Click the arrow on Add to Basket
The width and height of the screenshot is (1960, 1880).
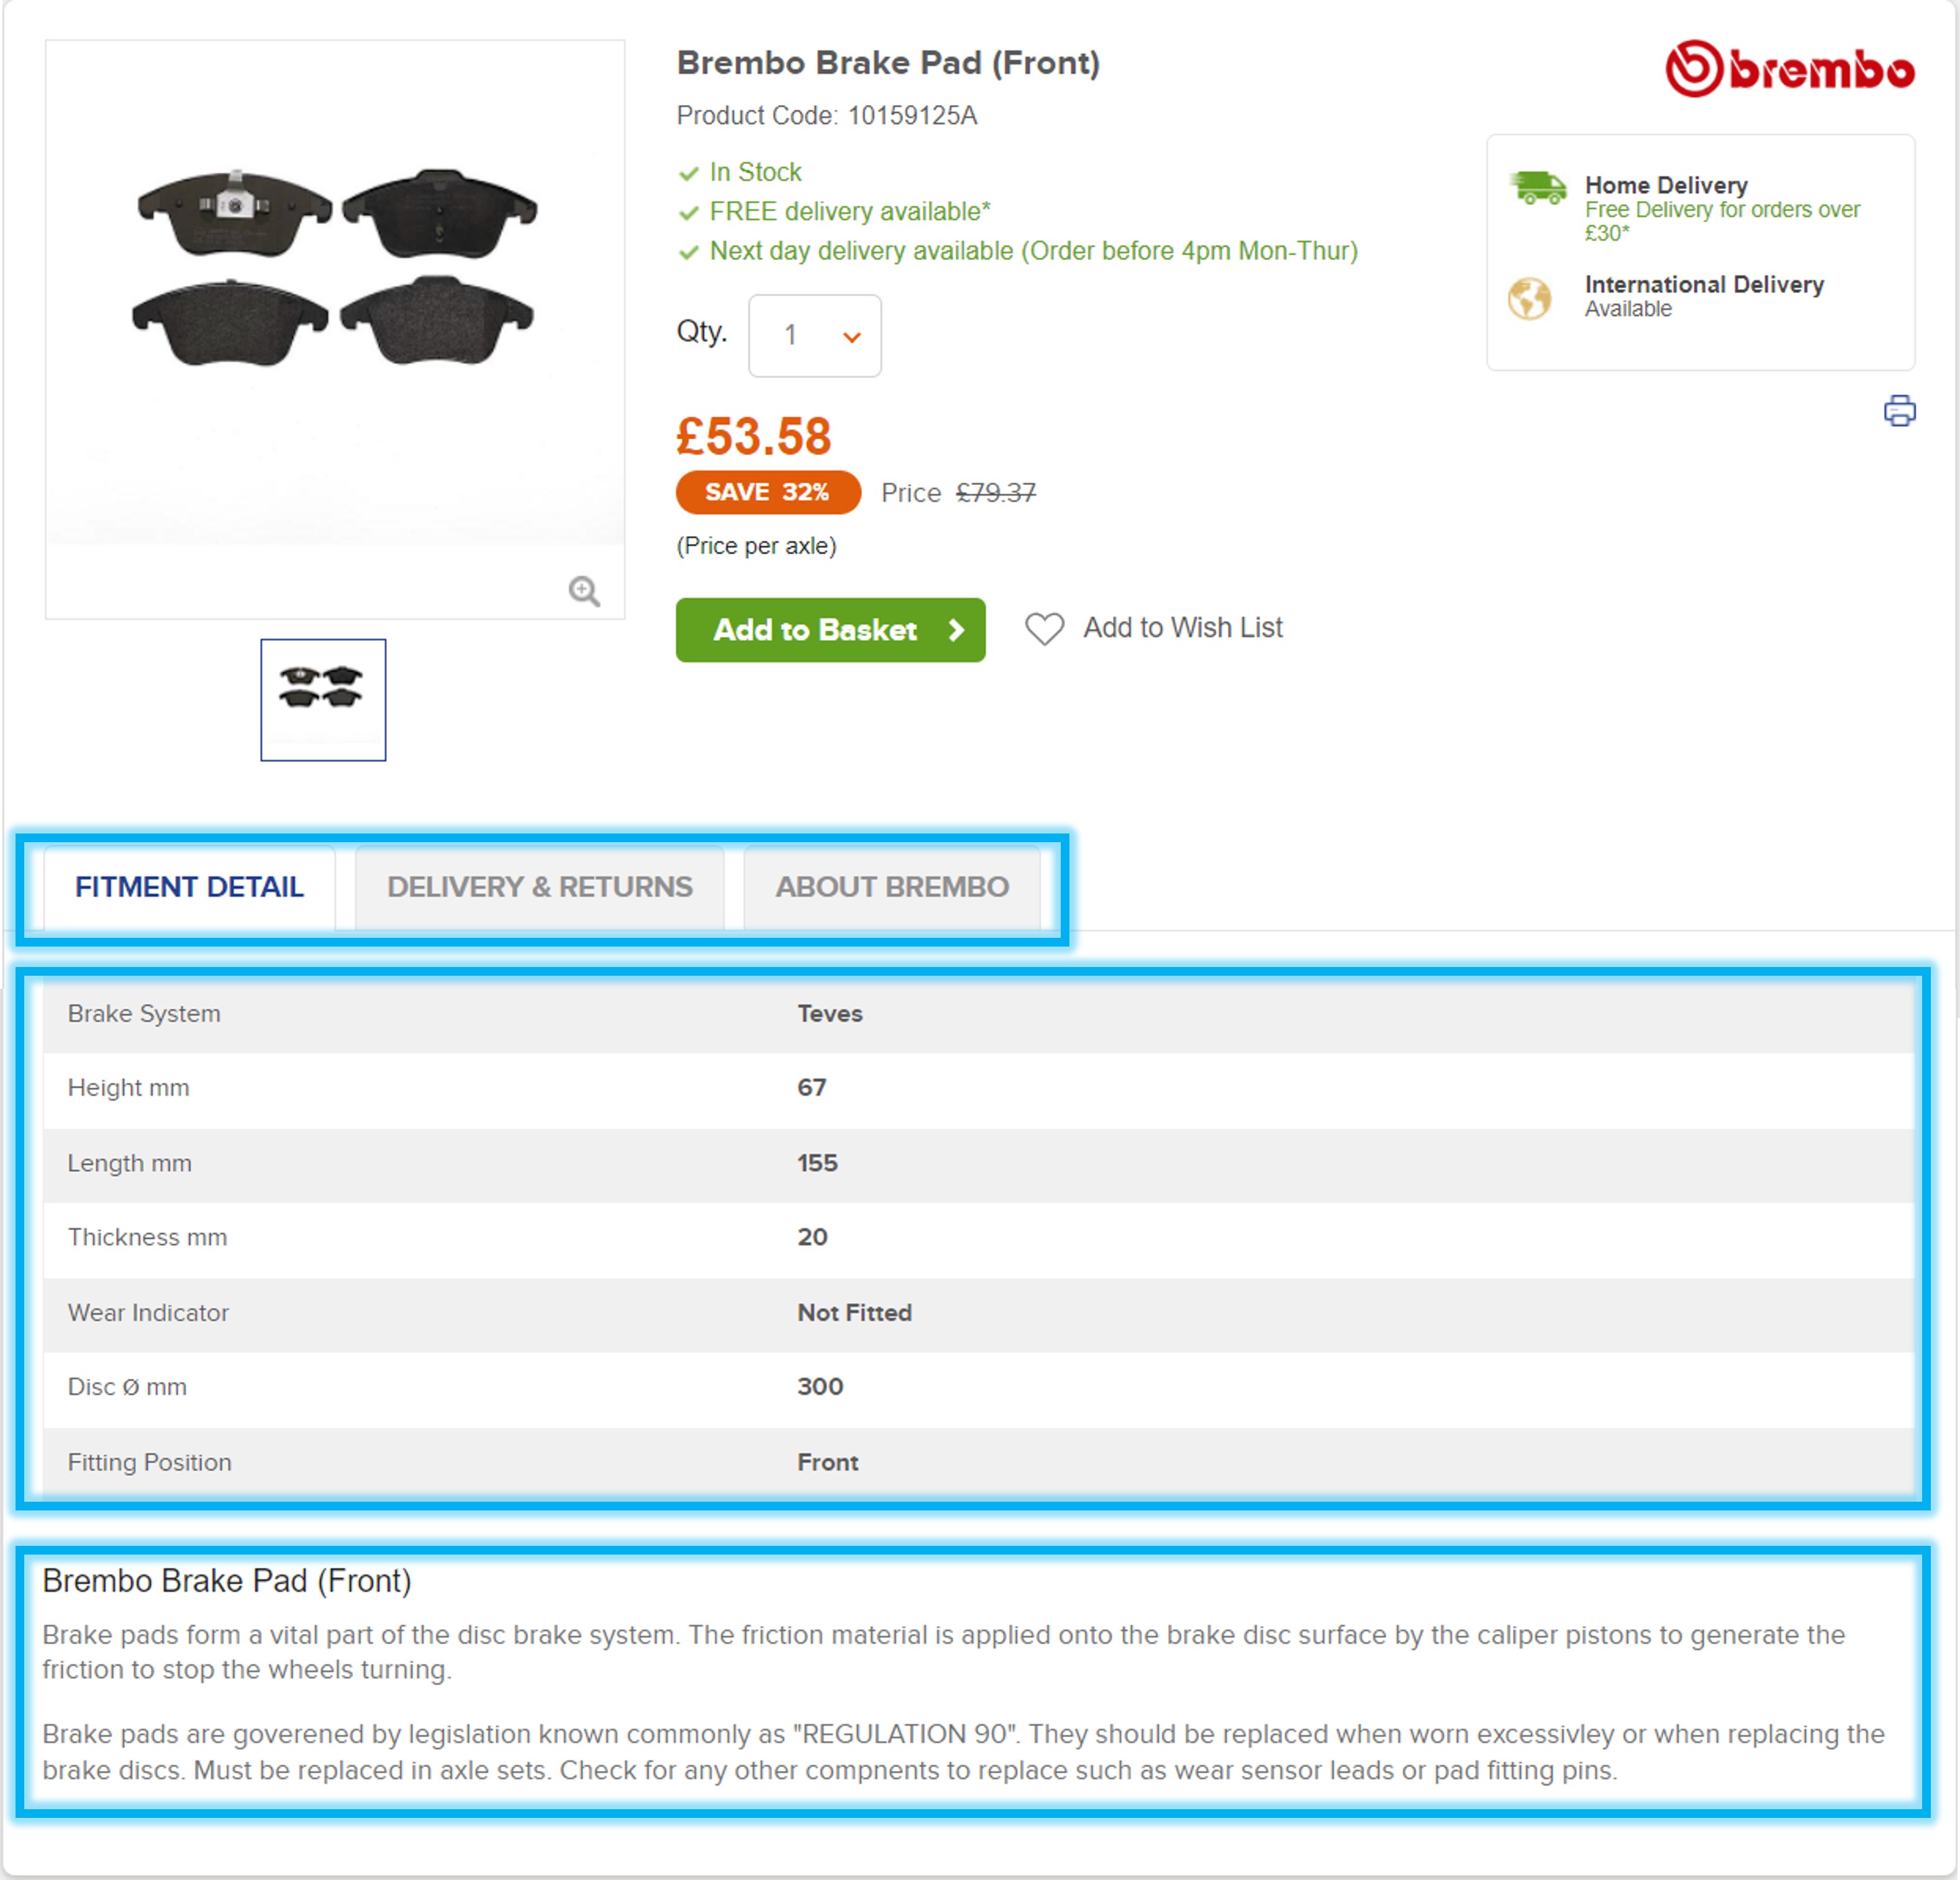956,630
